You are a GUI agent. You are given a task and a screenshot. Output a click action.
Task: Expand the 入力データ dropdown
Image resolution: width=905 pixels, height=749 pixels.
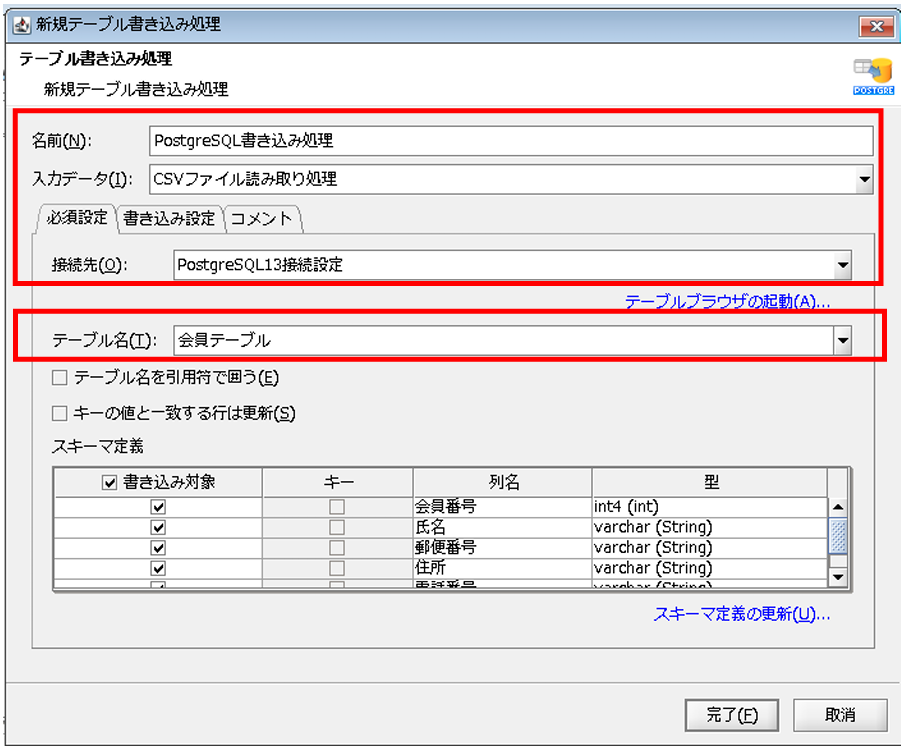(x=864, y=180)
